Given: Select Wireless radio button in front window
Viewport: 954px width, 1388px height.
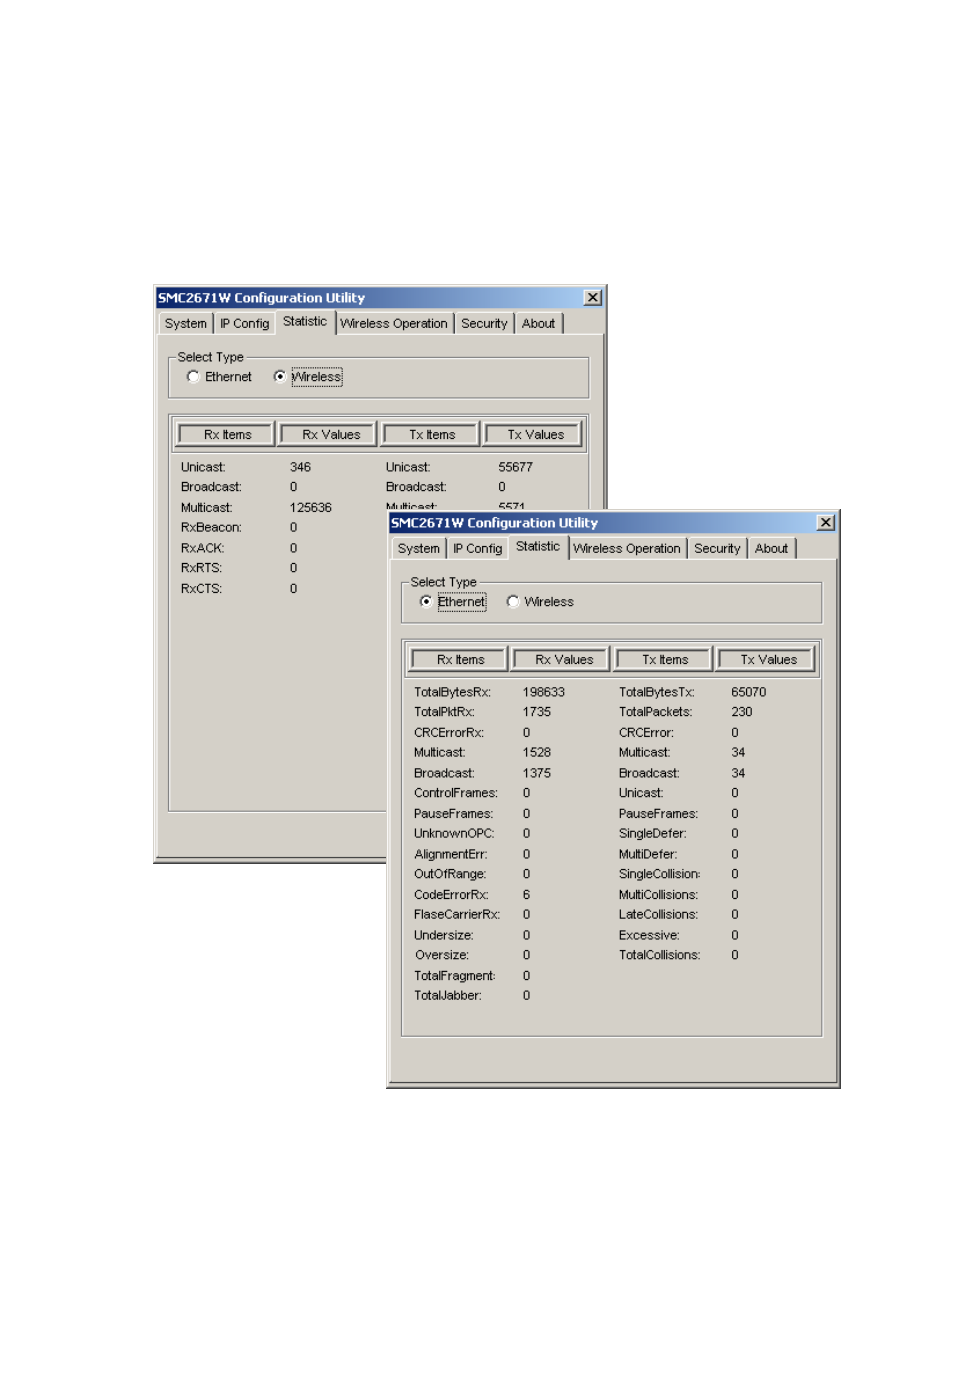Looking at the screenshot, I should coord(513,602).
